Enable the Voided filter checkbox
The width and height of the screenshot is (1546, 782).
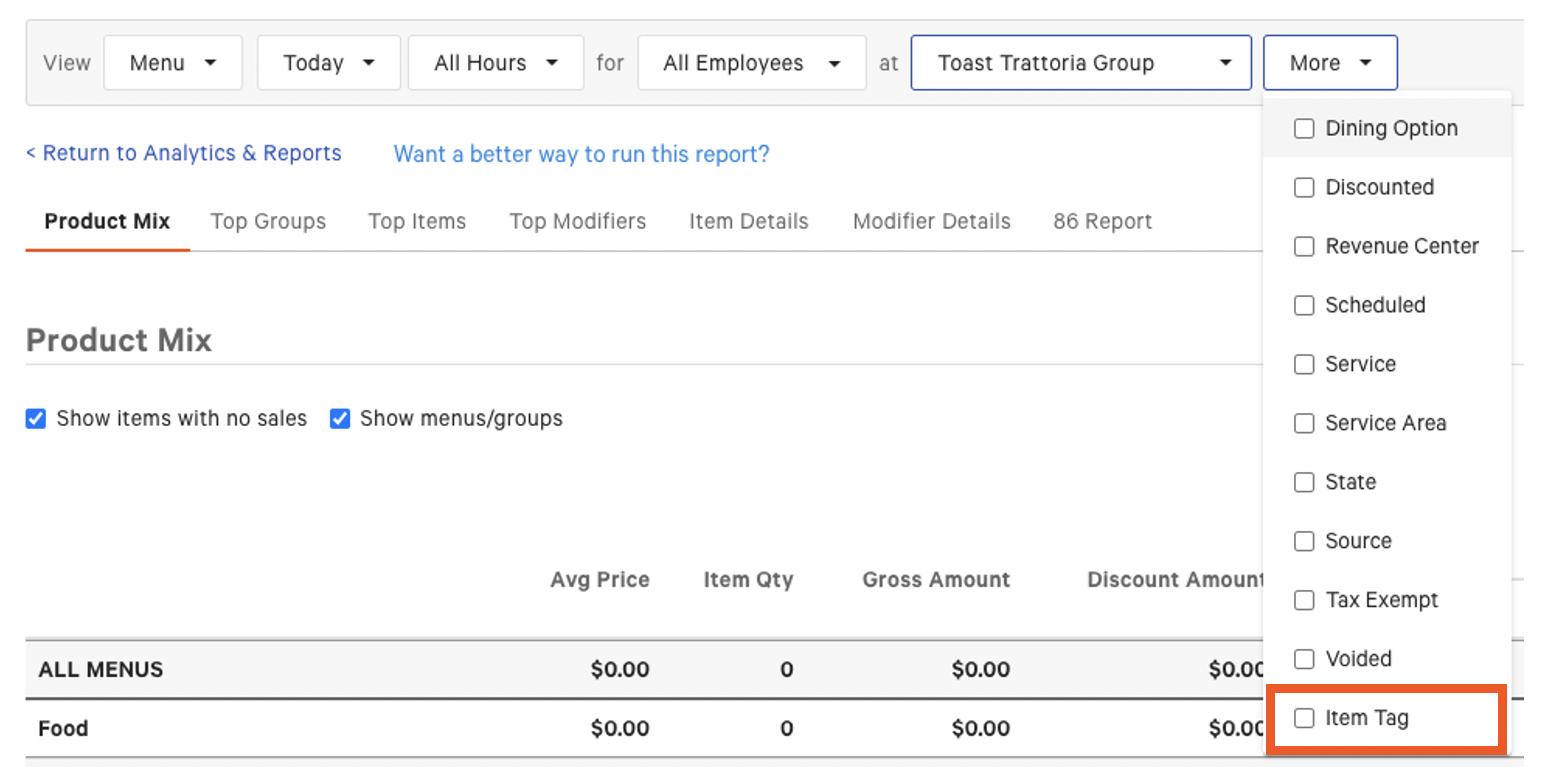[x=1304, y=658]
